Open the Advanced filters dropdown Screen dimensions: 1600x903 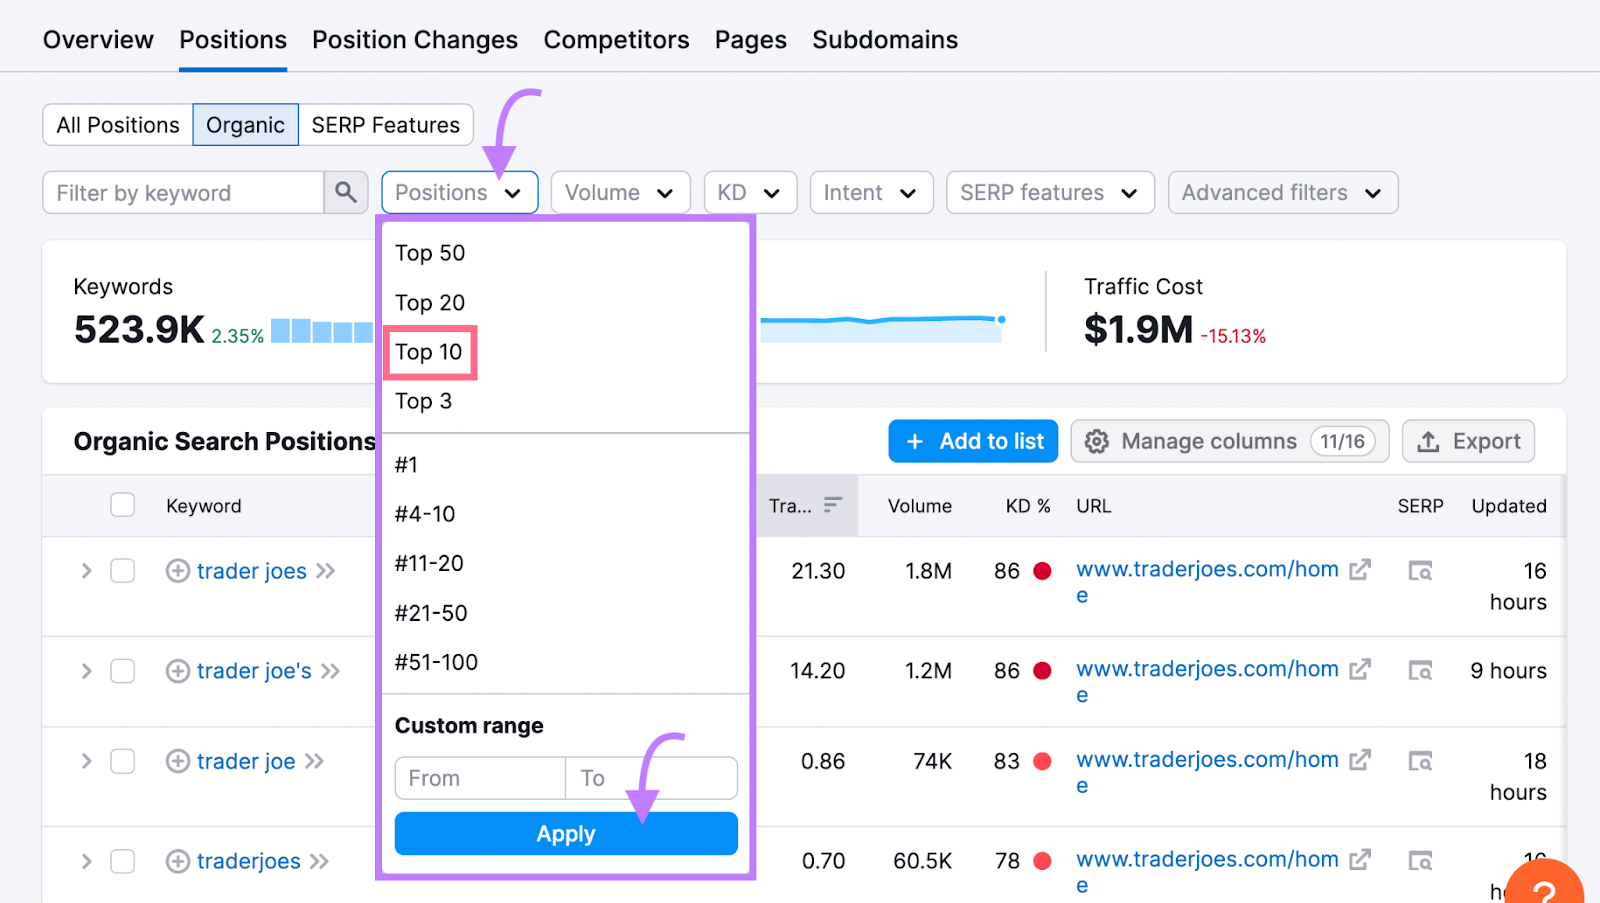(1283, 192)
